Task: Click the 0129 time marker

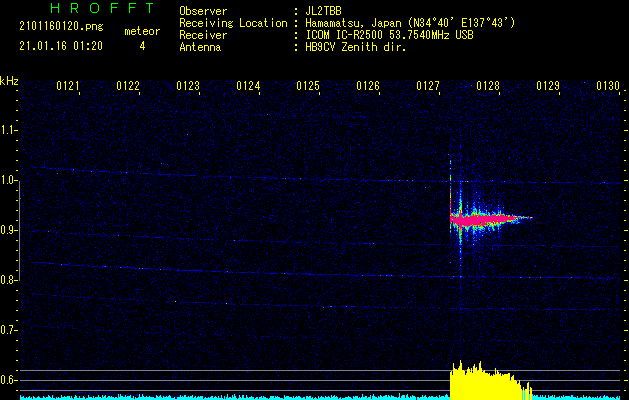Action: [x=548, y=86]
